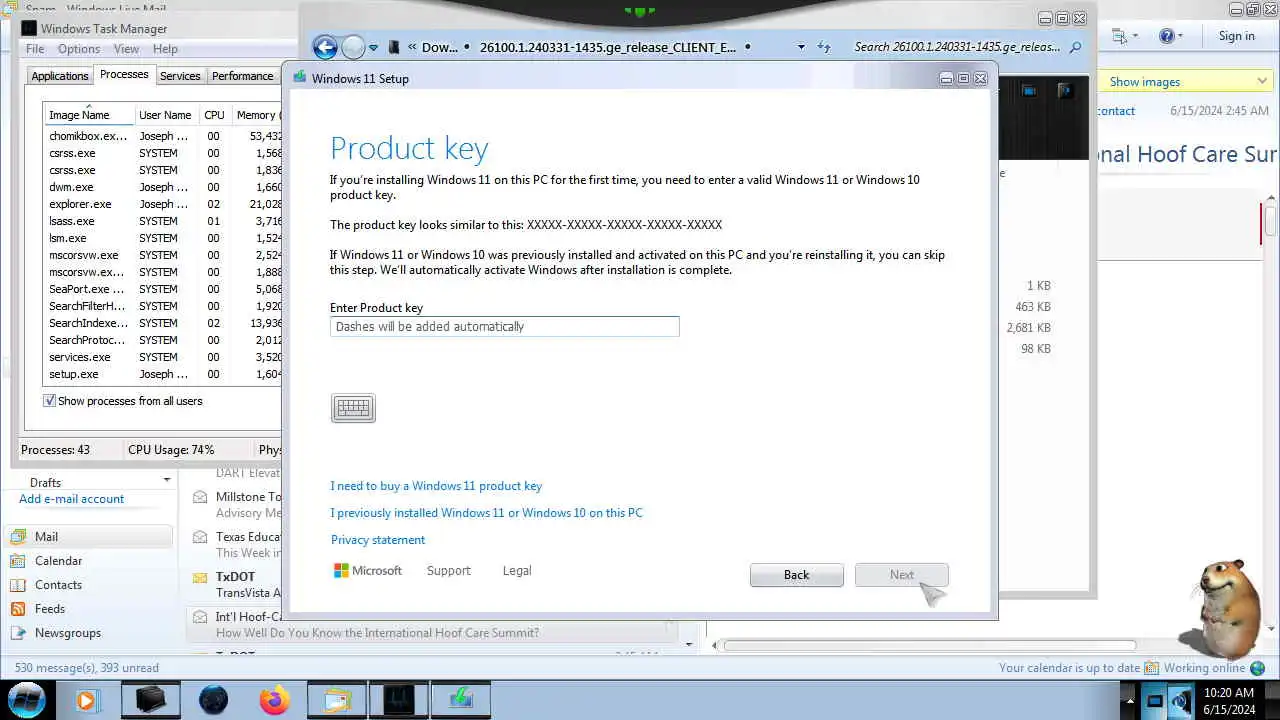Click the Newsgroups icon in Live Mail sidebar

point(18,633)
